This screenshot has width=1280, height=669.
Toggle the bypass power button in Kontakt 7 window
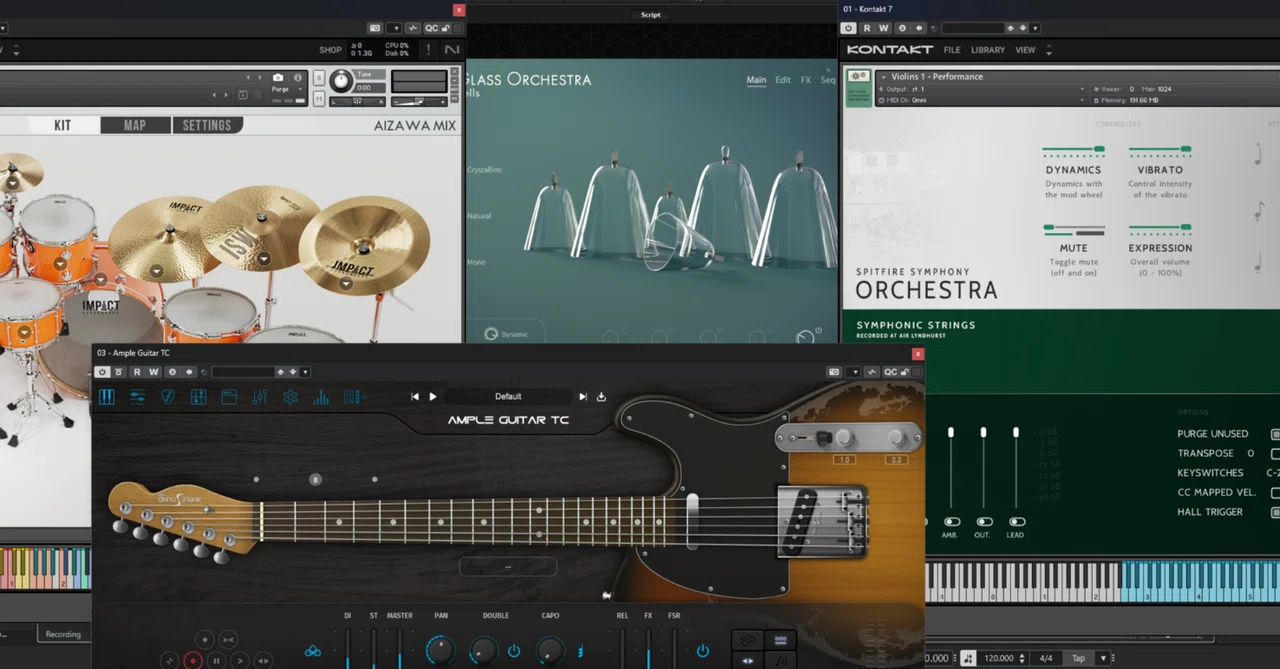coord(849,28)
